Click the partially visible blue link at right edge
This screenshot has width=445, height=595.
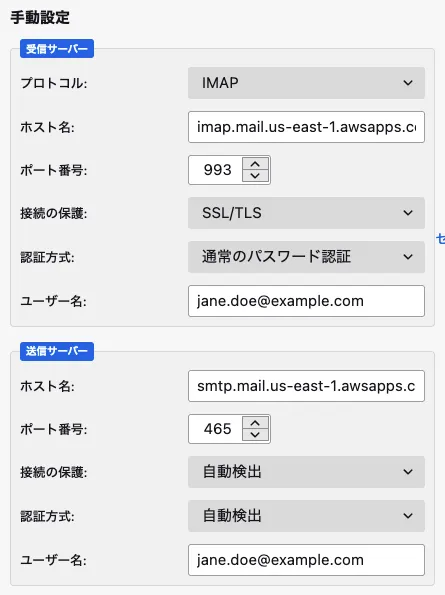(440, 238)
